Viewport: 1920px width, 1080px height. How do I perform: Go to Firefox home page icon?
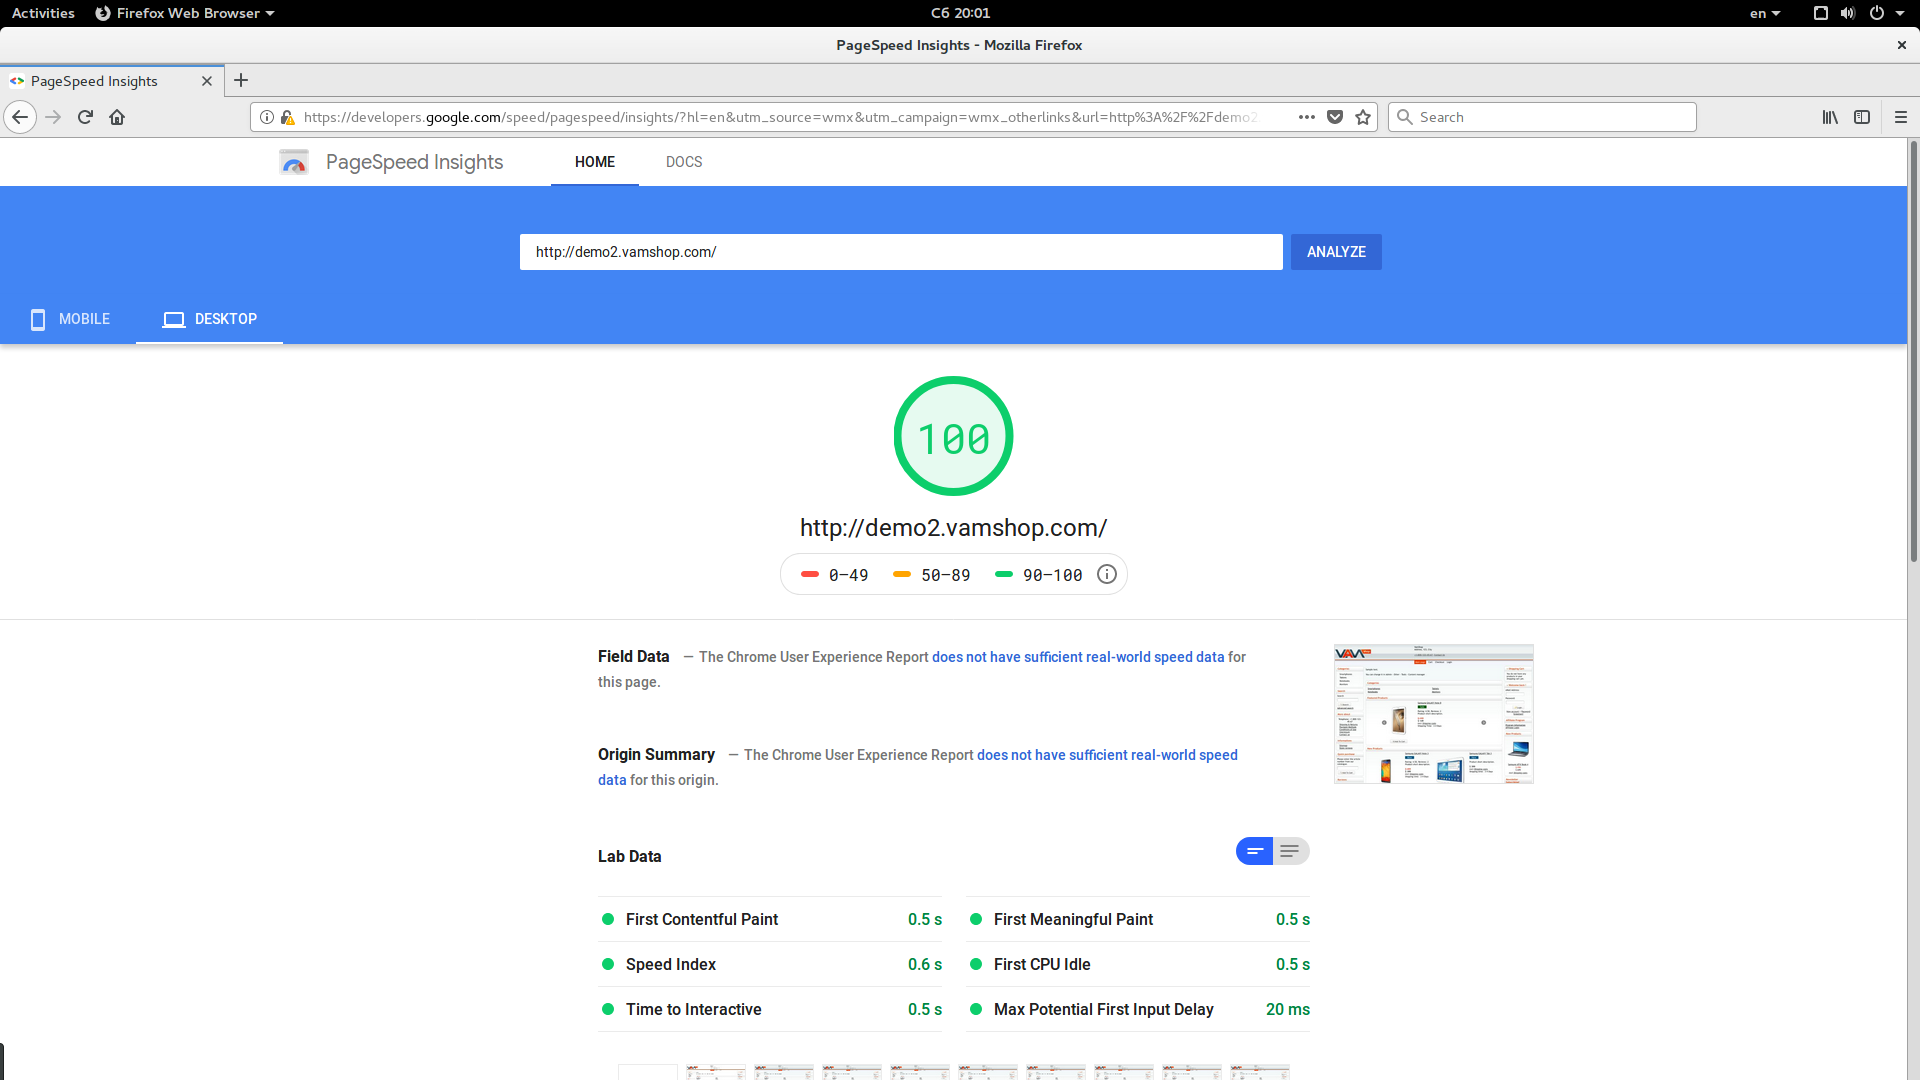pos(117,117)
